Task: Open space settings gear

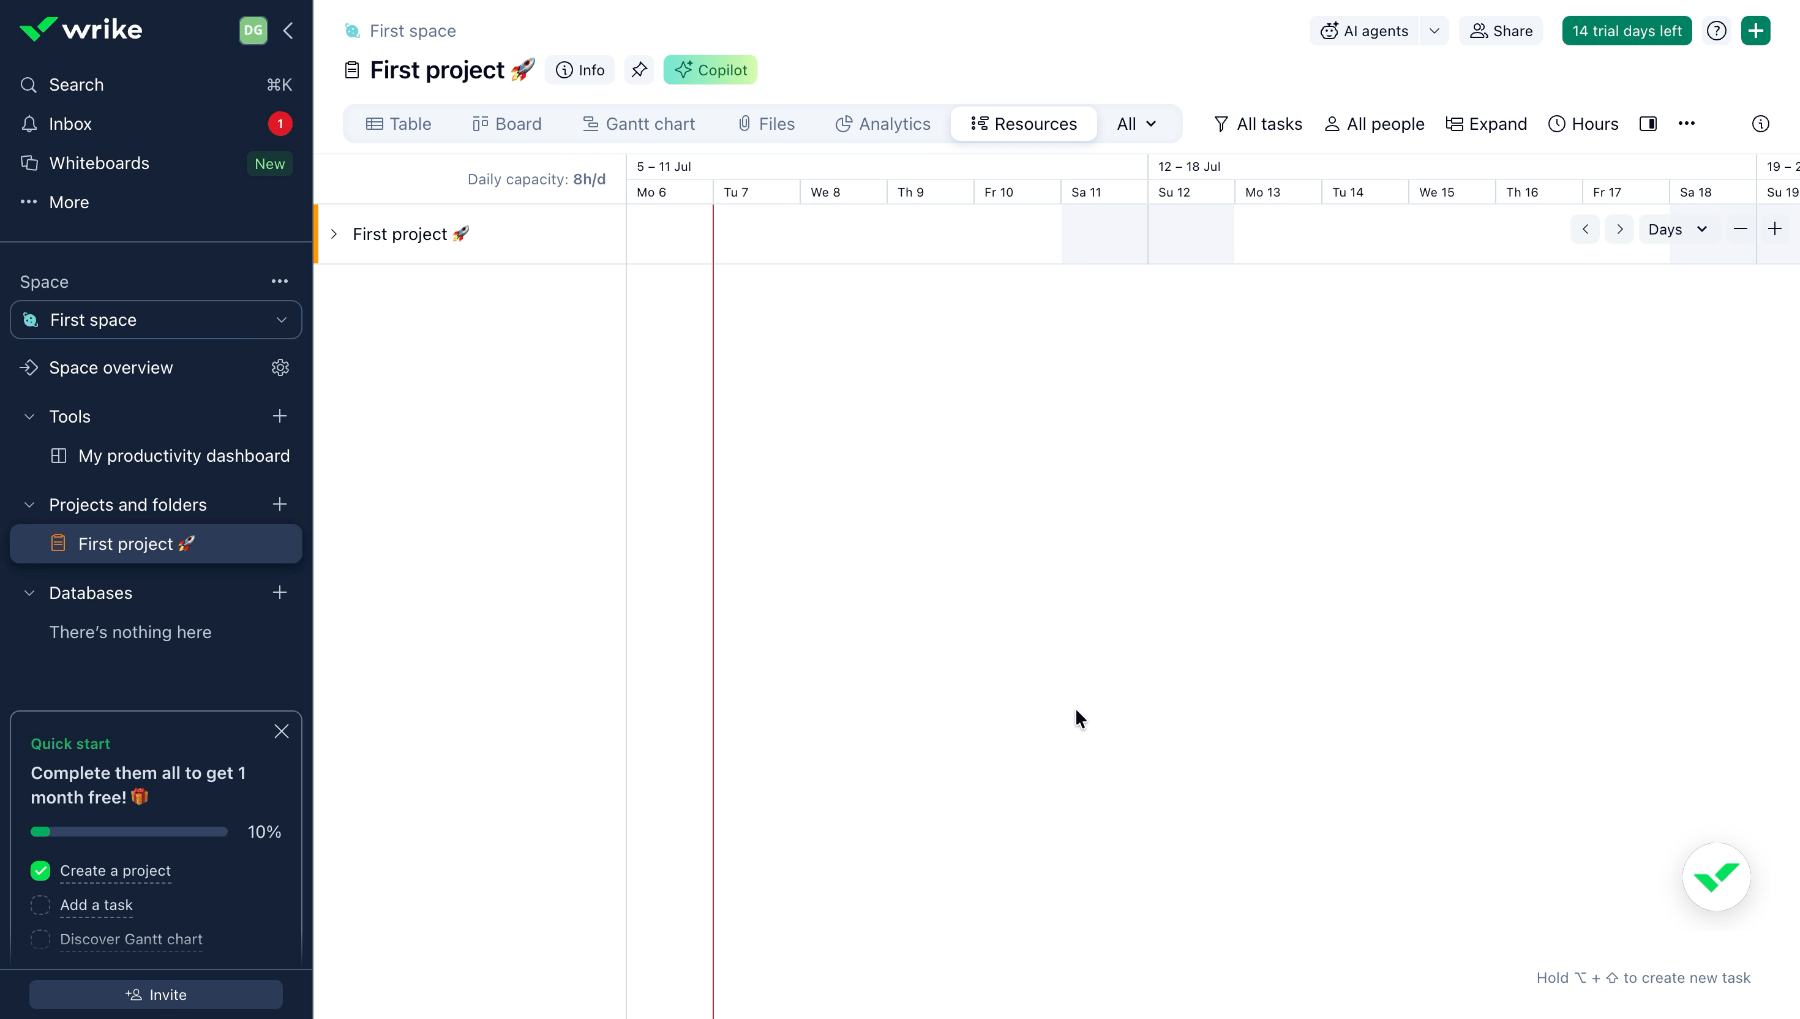Action: point(280,368)
